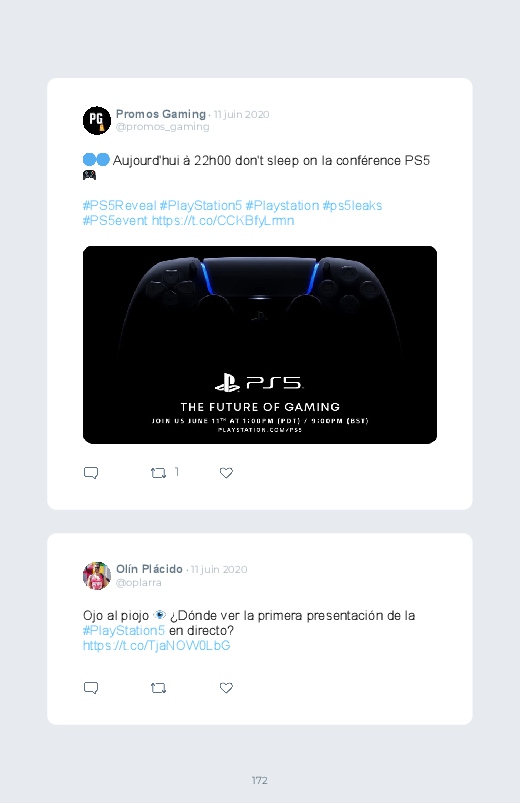Viewport: 520px width, 803px height.
Task: Click the reply icon under Olín Plácido tweet
Action: [x=91, y=688]
